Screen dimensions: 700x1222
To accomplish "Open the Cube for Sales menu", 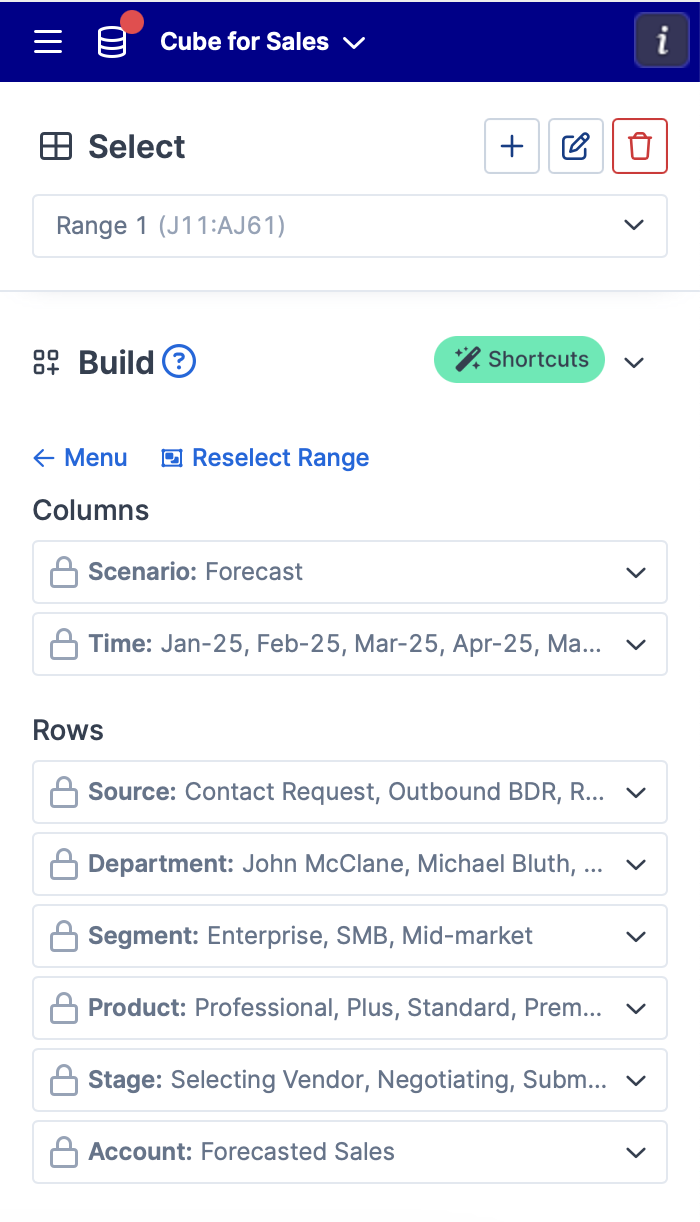I will tap(263, 42).
